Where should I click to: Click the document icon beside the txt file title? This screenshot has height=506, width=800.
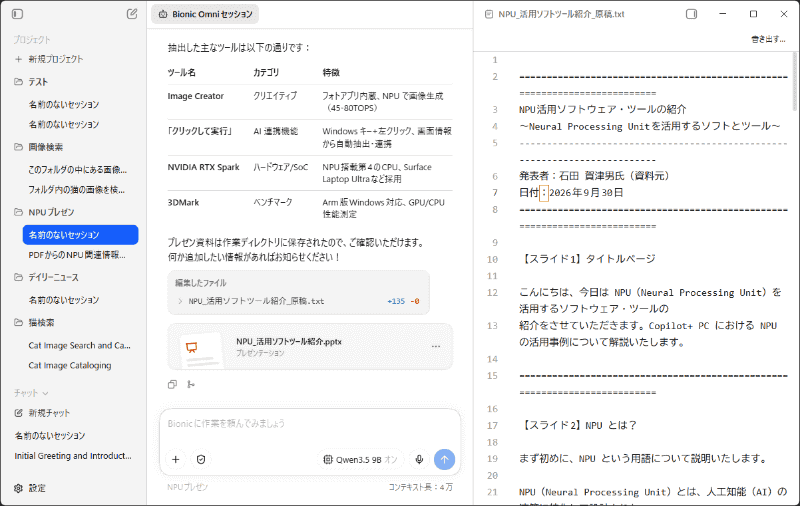pos(489,14)
